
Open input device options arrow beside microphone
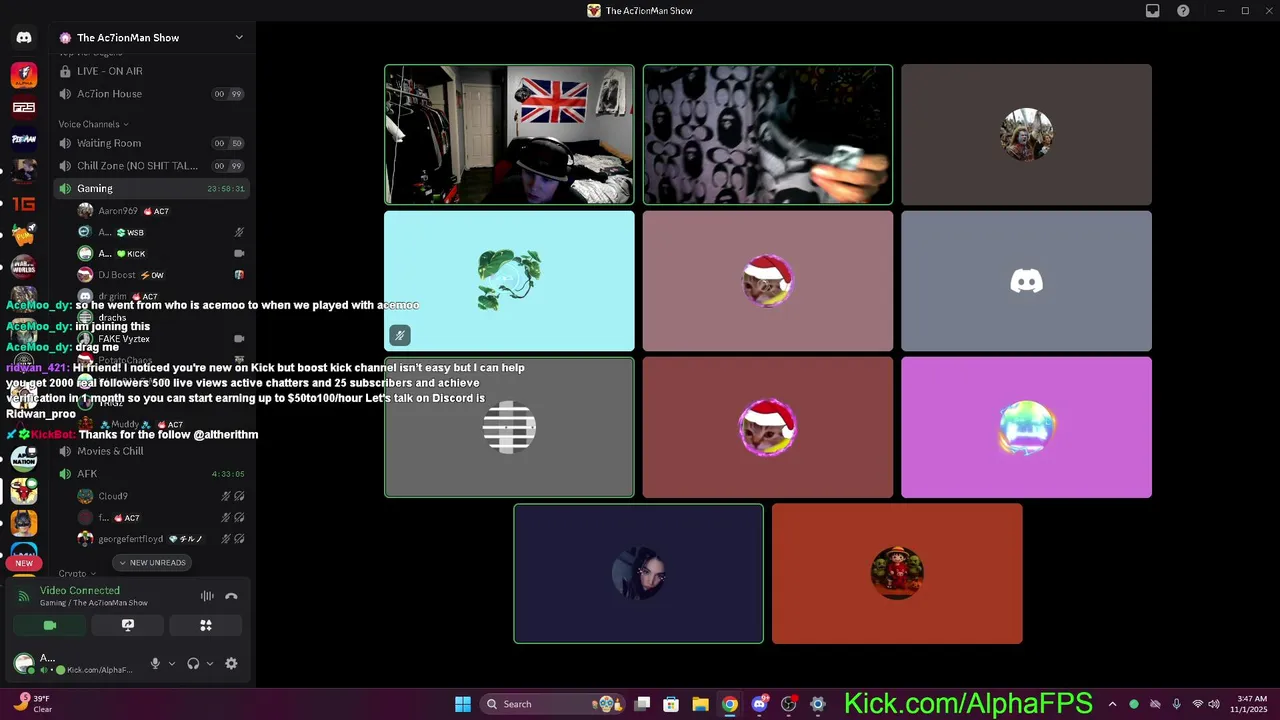(171, 663)
